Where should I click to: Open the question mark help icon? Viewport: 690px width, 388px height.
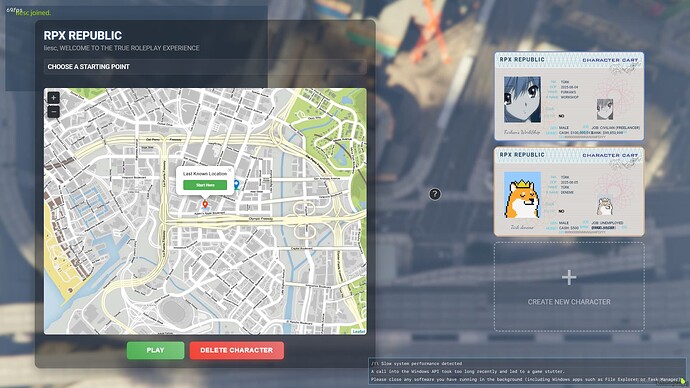point(435,194)
